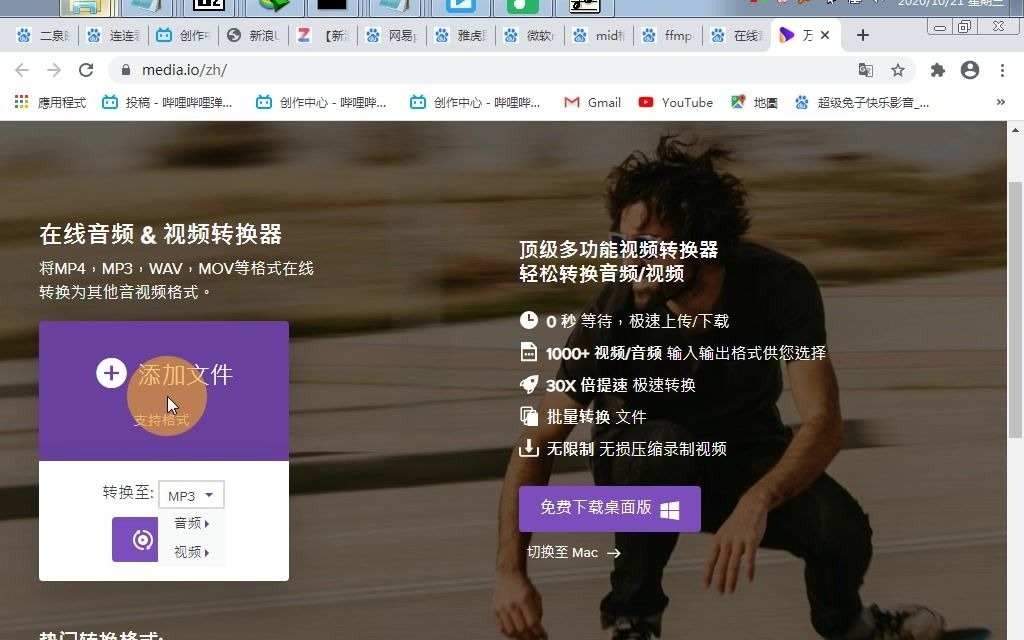Viewport: 1024px width, 640px height.
Task: Click the clock icon beside 0 秒 等待
Action: (528, 320)
